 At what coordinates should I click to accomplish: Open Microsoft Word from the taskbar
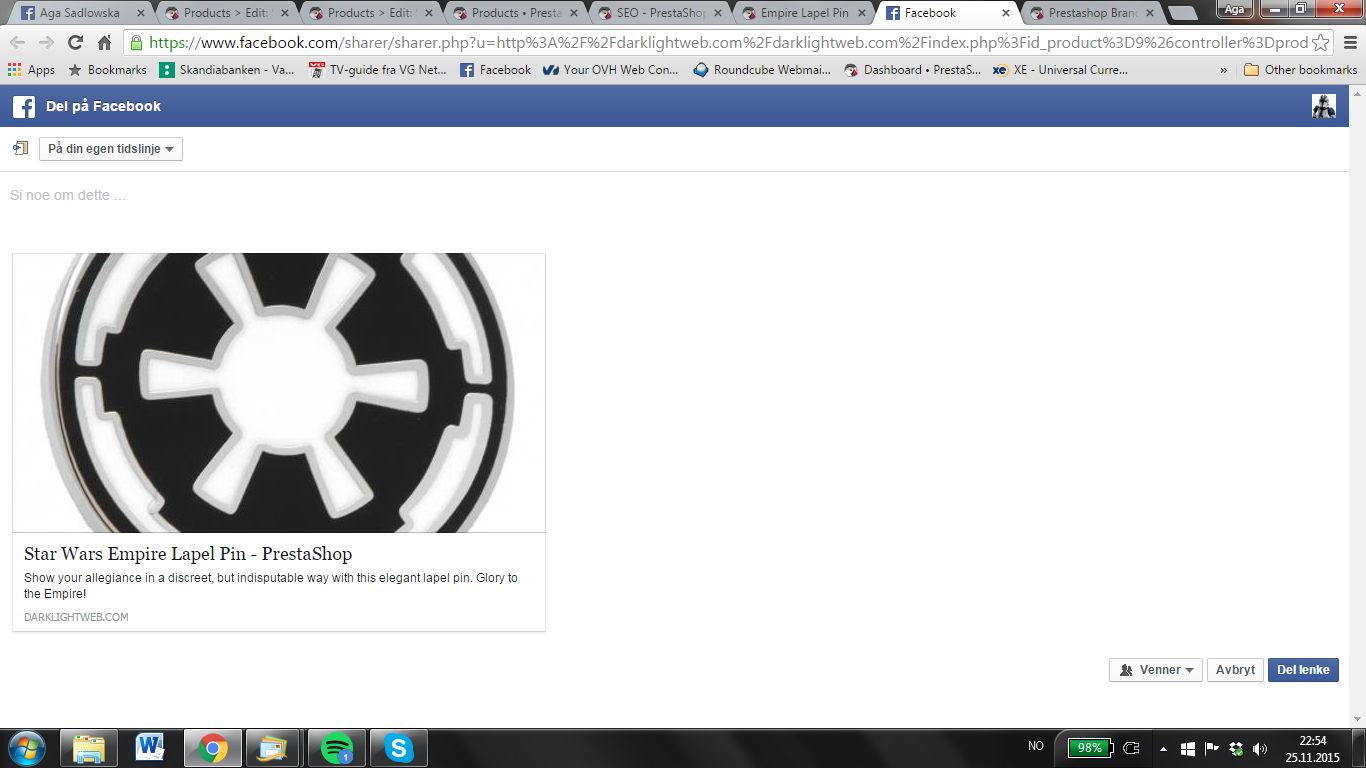click(151, 748)
